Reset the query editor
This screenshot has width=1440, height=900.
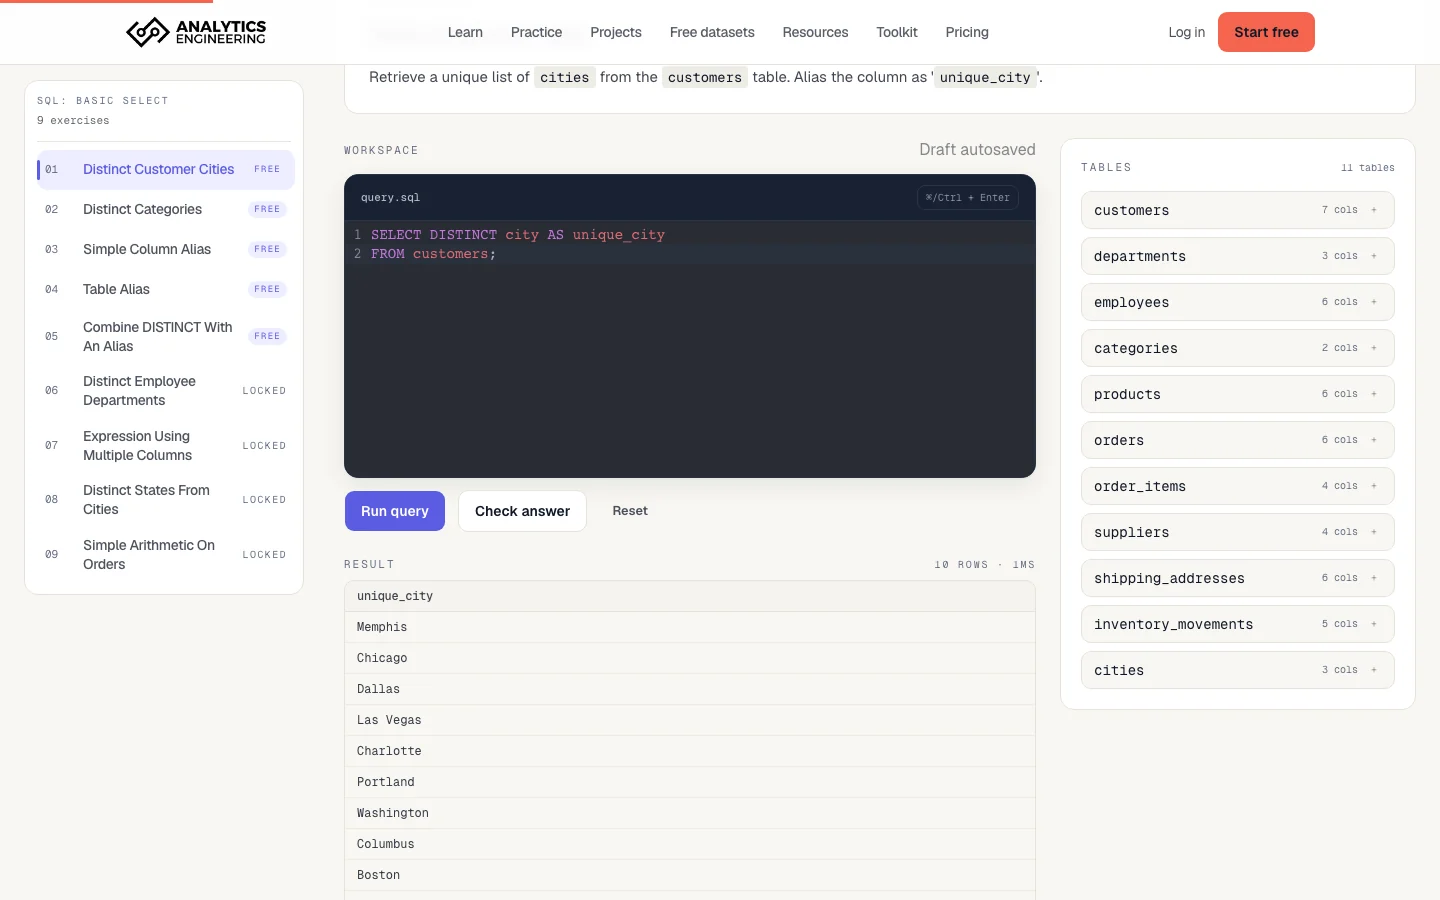point(630,511)
